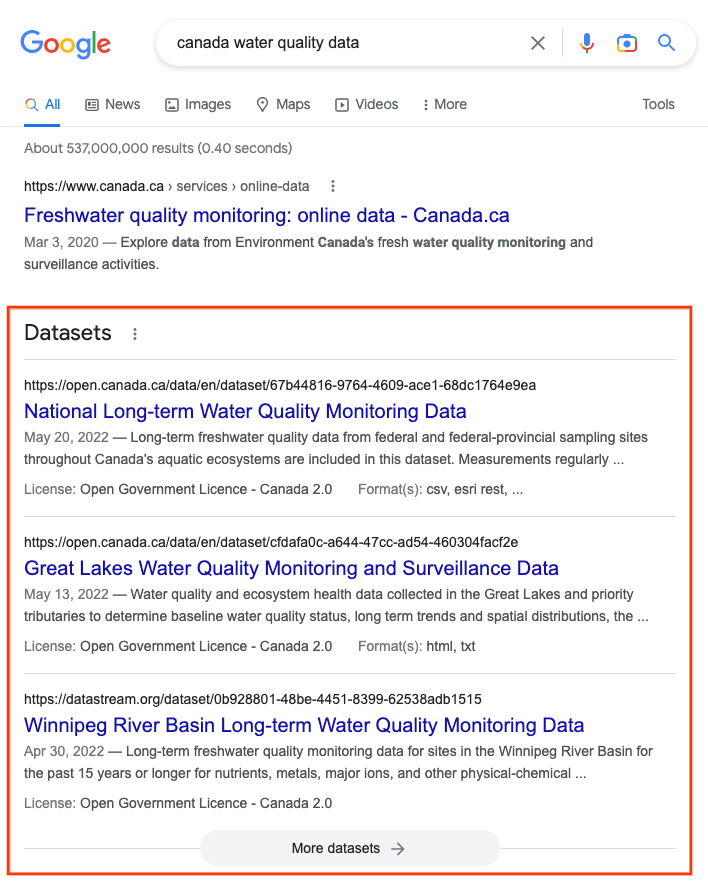Start voice search with the microphone icon

(x=587, y=43)
